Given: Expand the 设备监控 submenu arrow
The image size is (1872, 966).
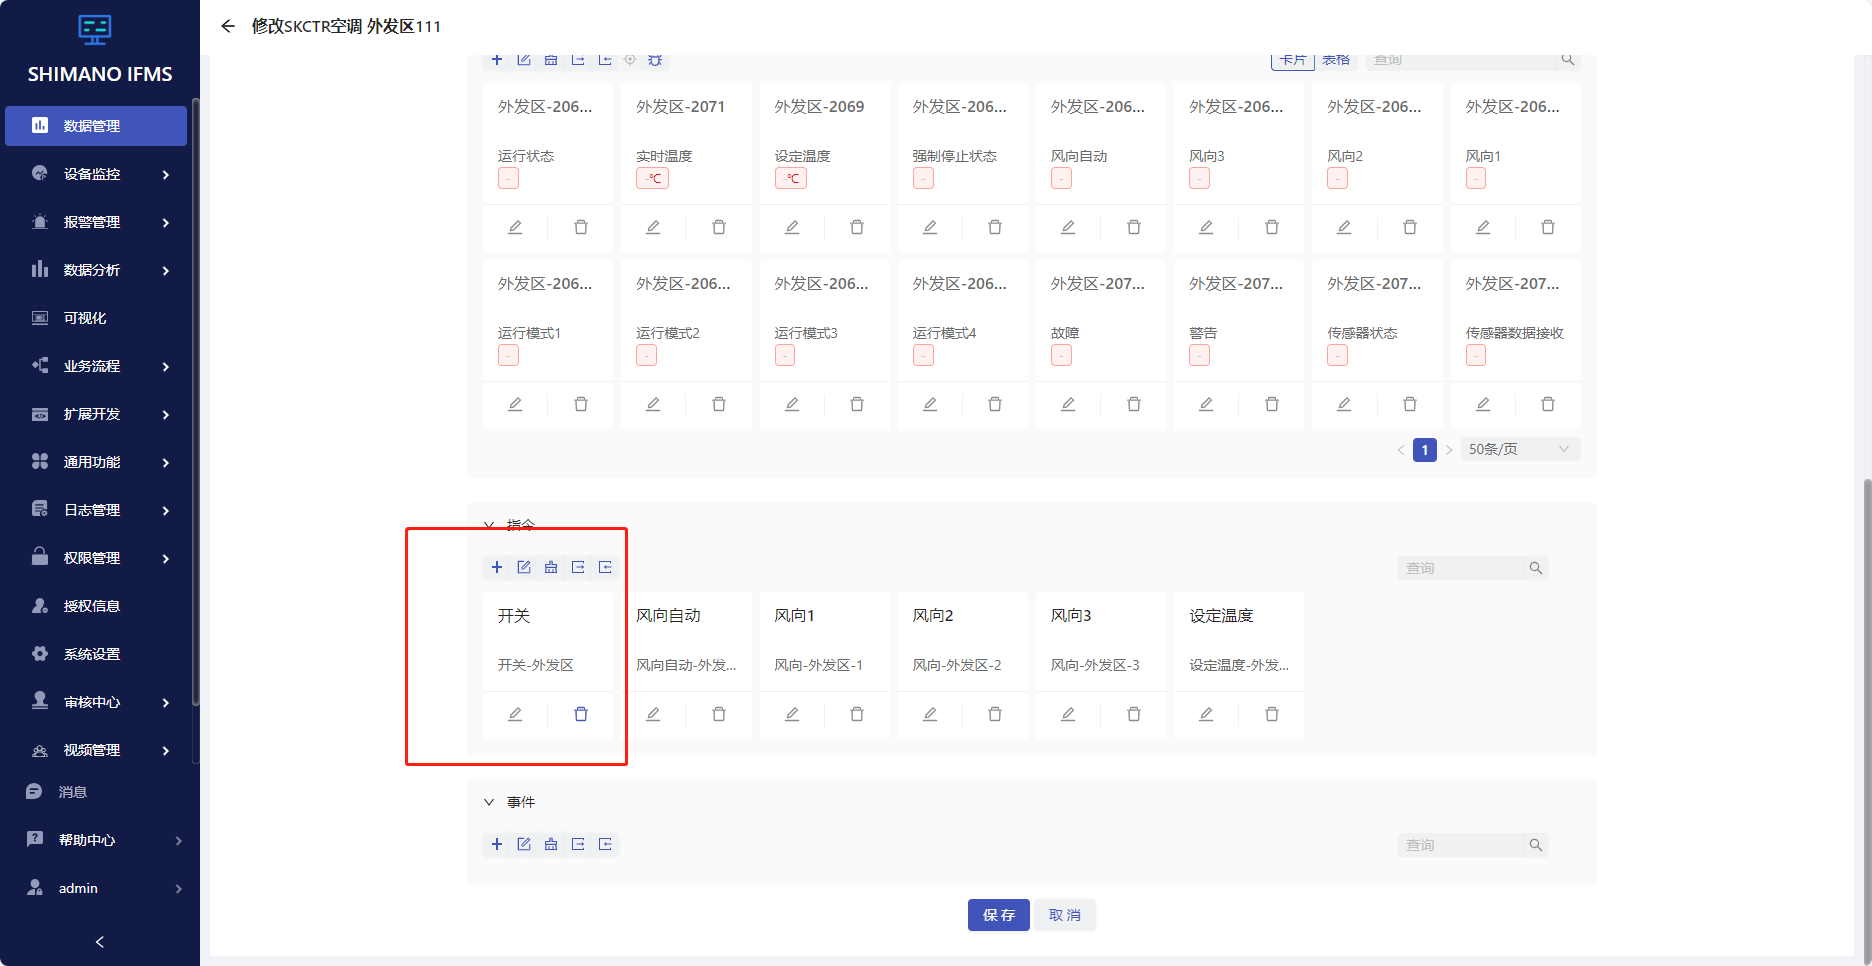Looking at the screenshot, I should tap(166, 174).
